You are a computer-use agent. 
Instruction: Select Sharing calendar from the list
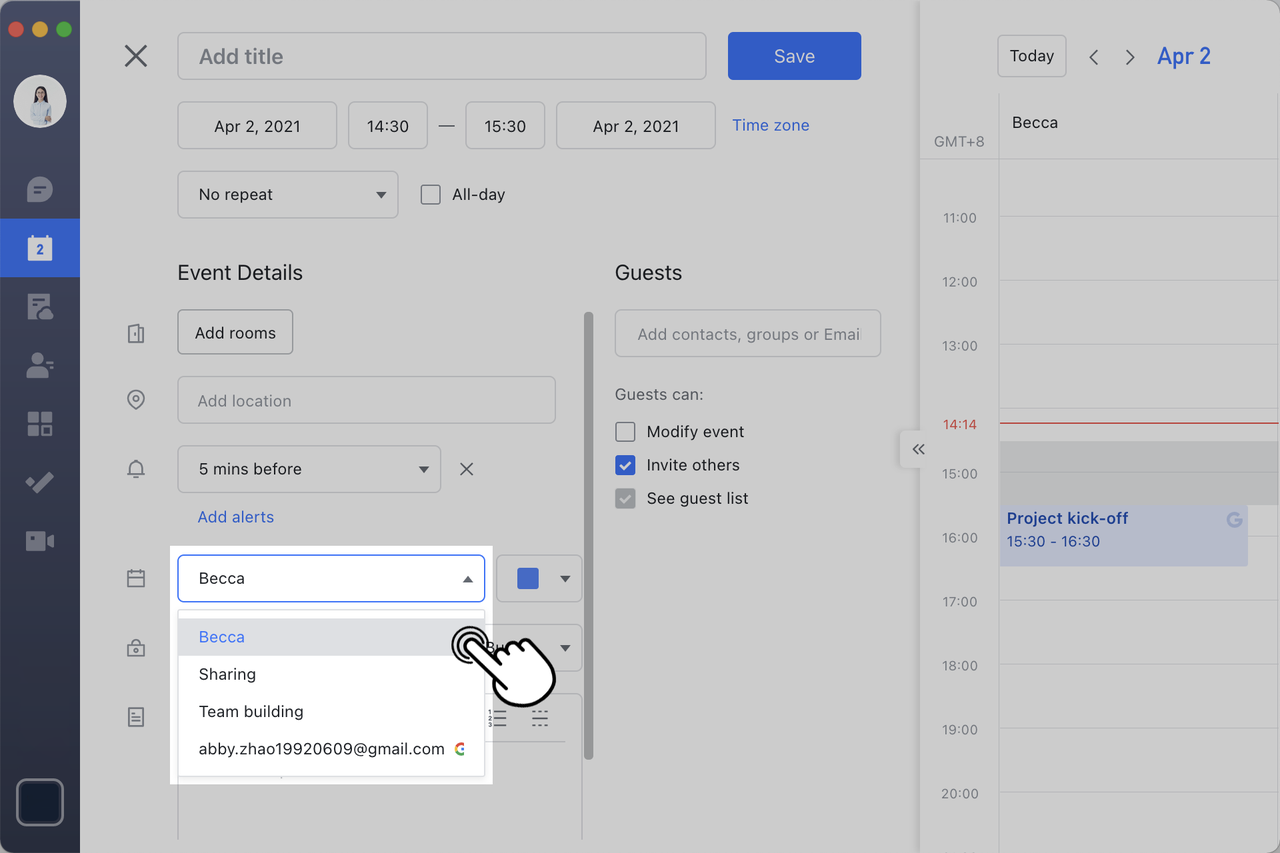(x=228, y=674)
